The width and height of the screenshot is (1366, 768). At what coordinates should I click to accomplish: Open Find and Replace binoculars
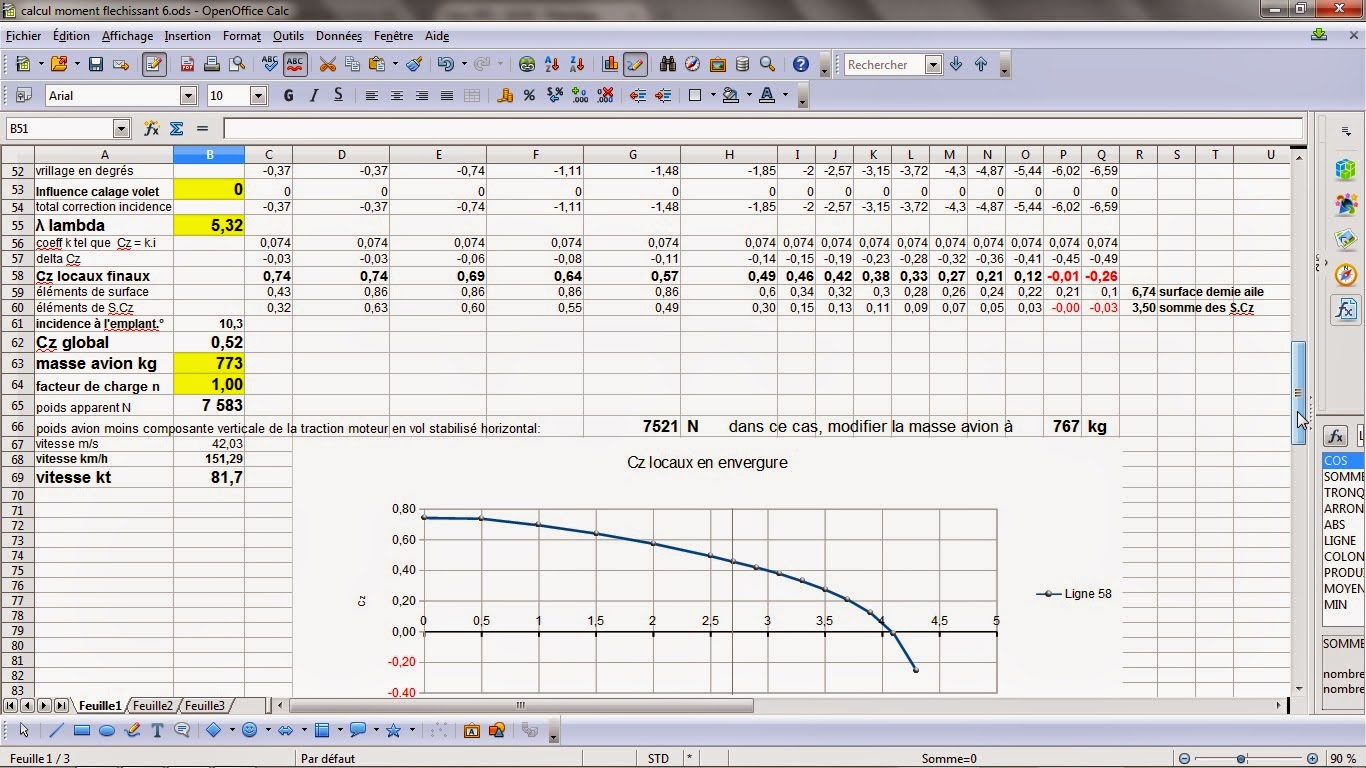(x=668, y=64)
